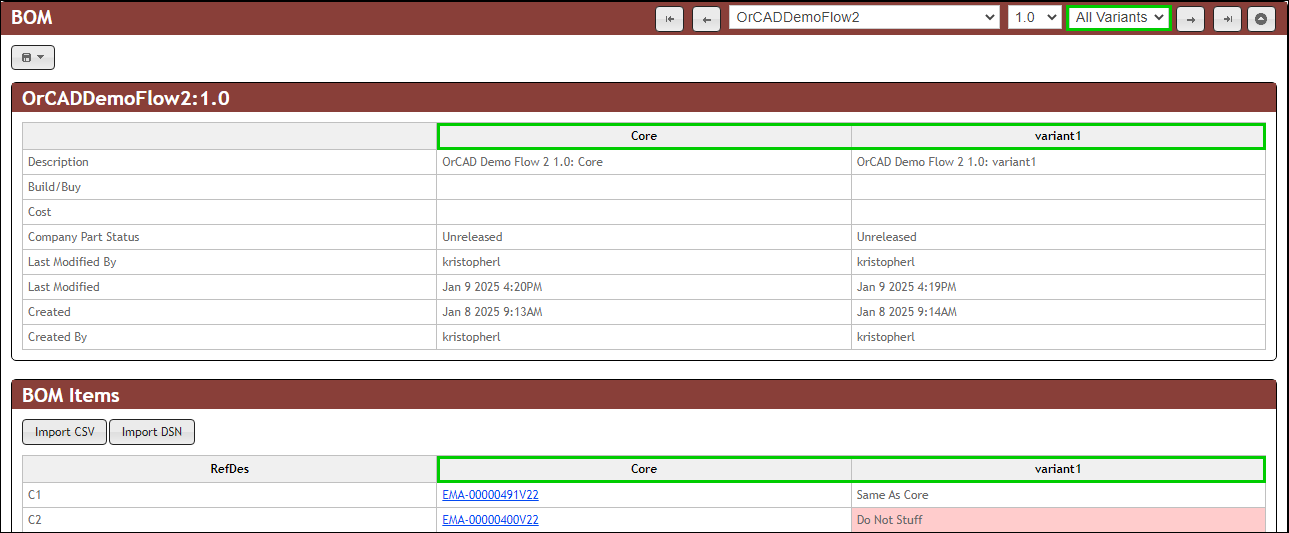Open the All Variants dropdown

point(1119,18)
